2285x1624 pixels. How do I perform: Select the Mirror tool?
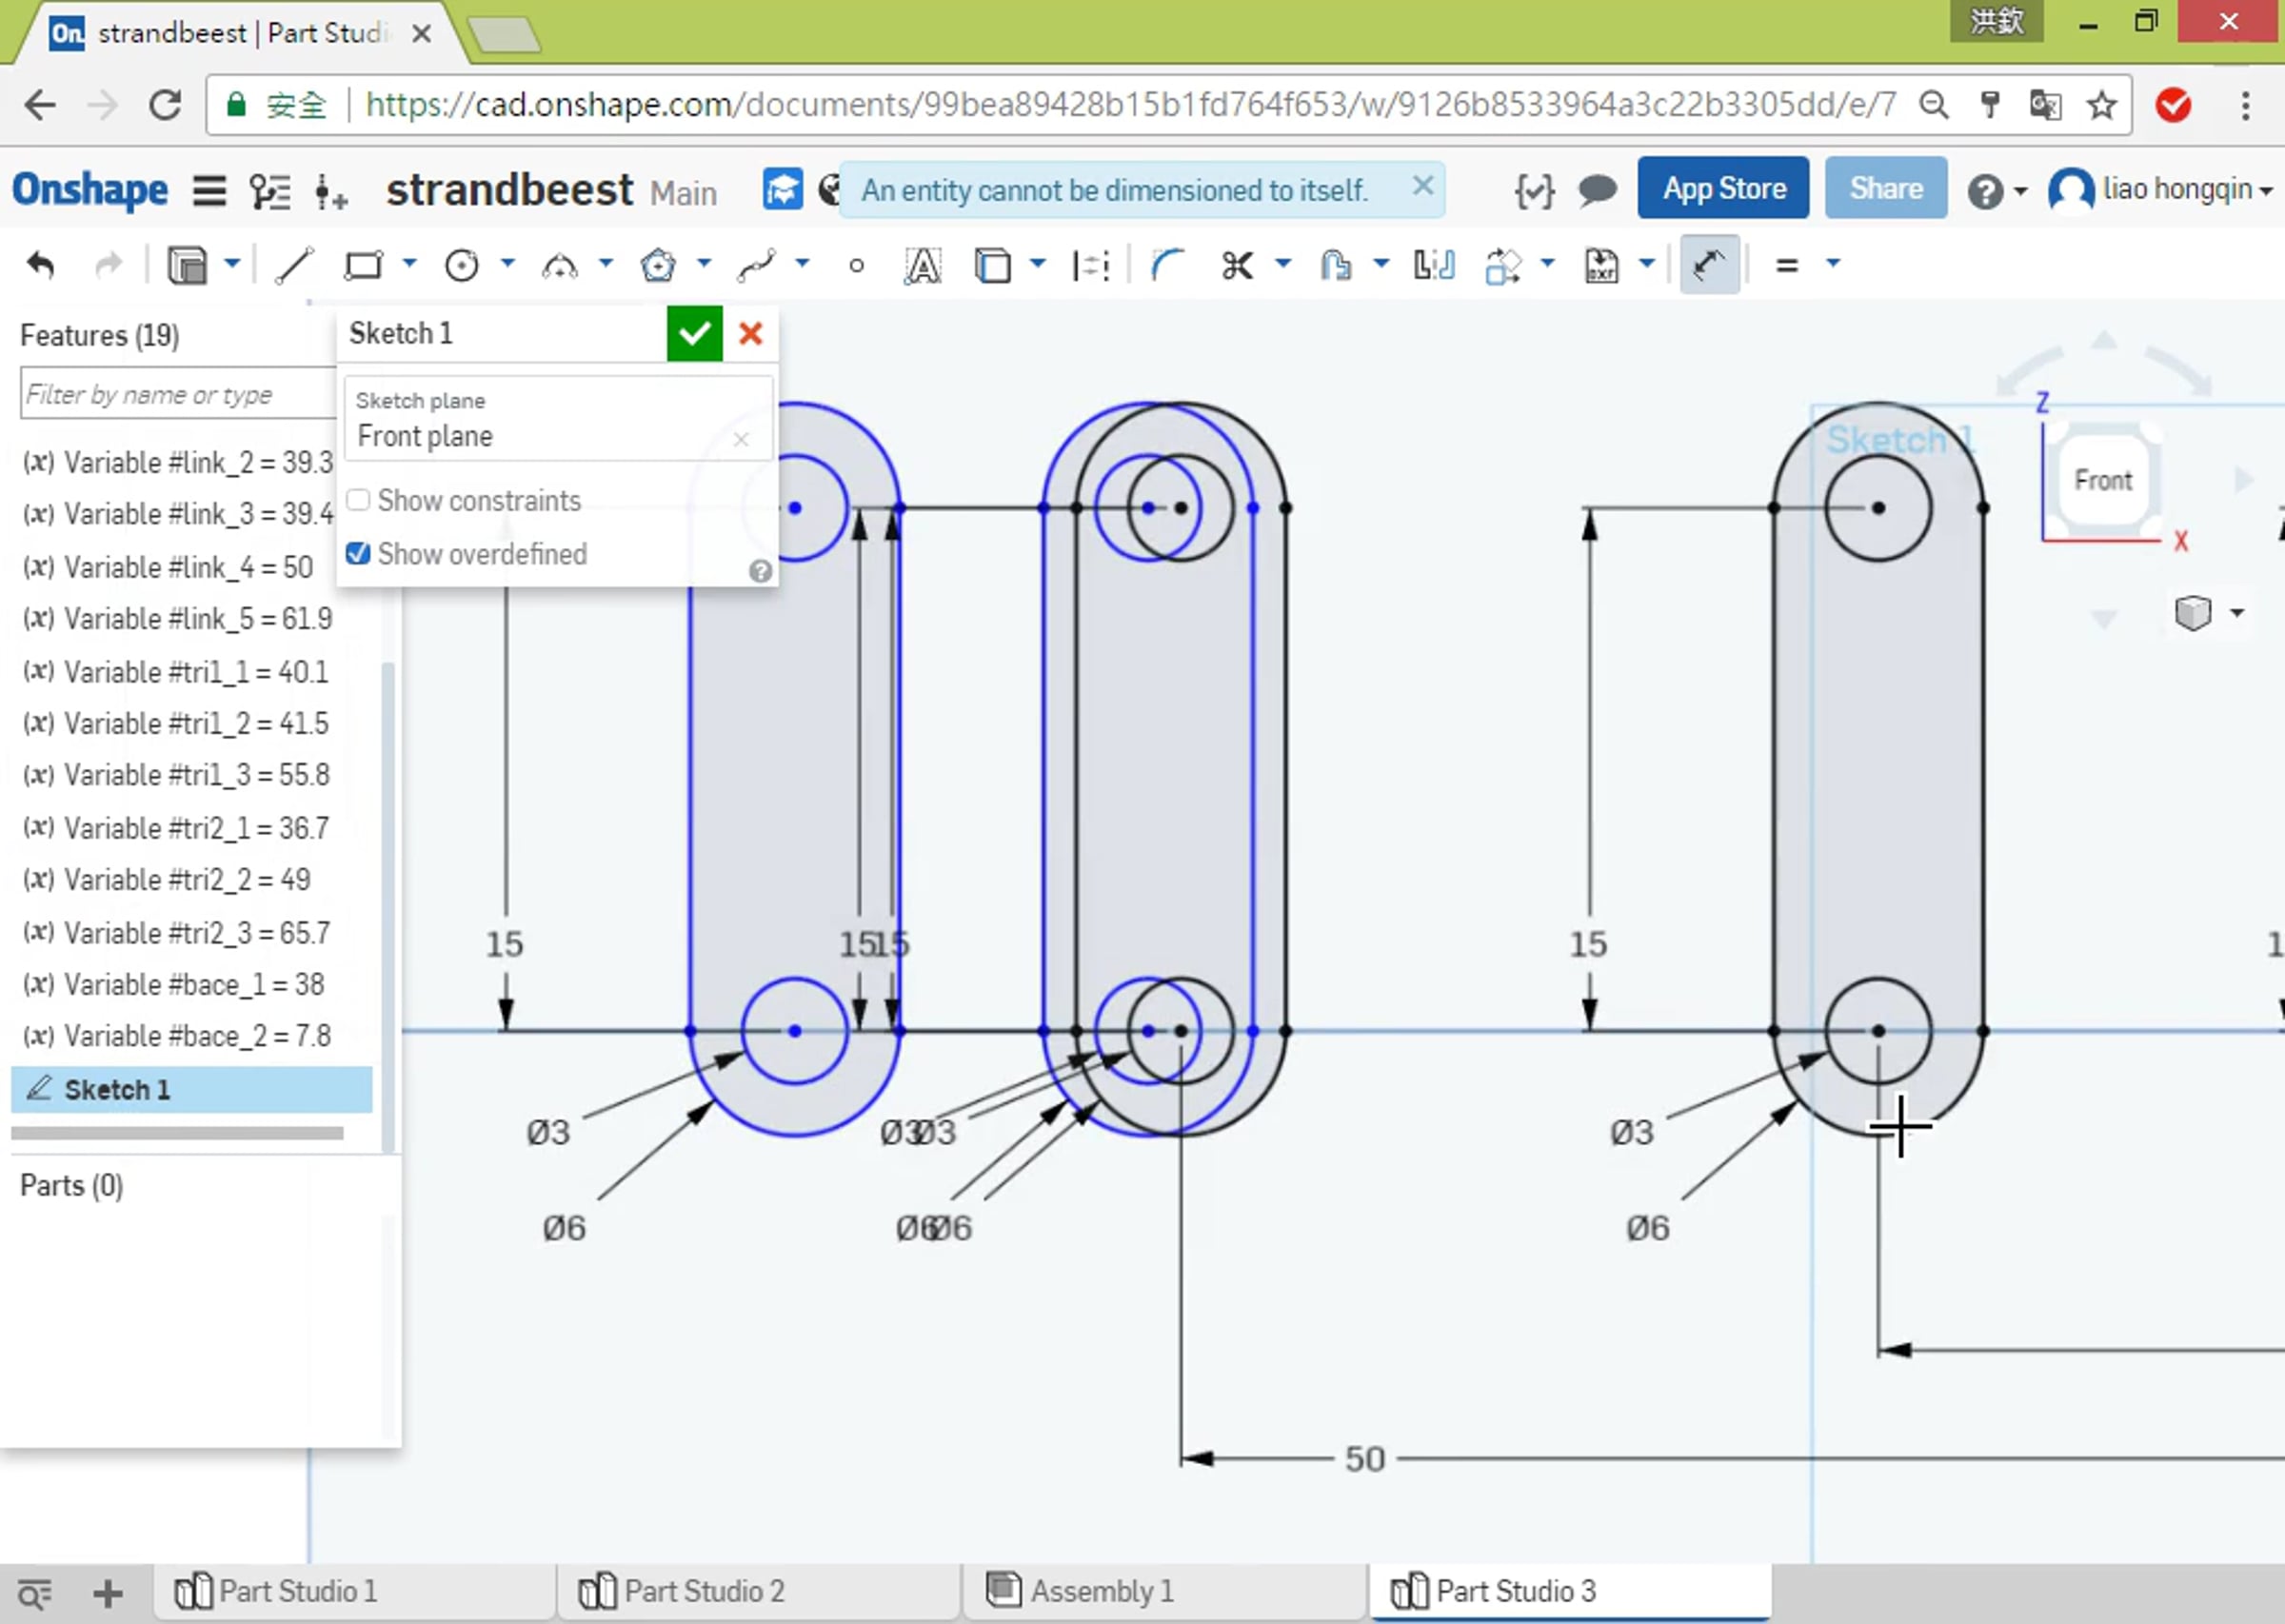pyautogui.click(x=1434, y=266)
